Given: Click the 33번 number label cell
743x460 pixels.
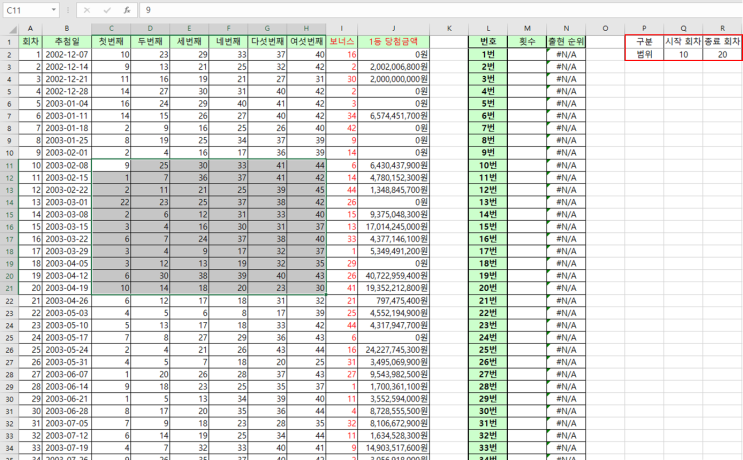Looking at the screenshot, I should (x=488, y=448).
